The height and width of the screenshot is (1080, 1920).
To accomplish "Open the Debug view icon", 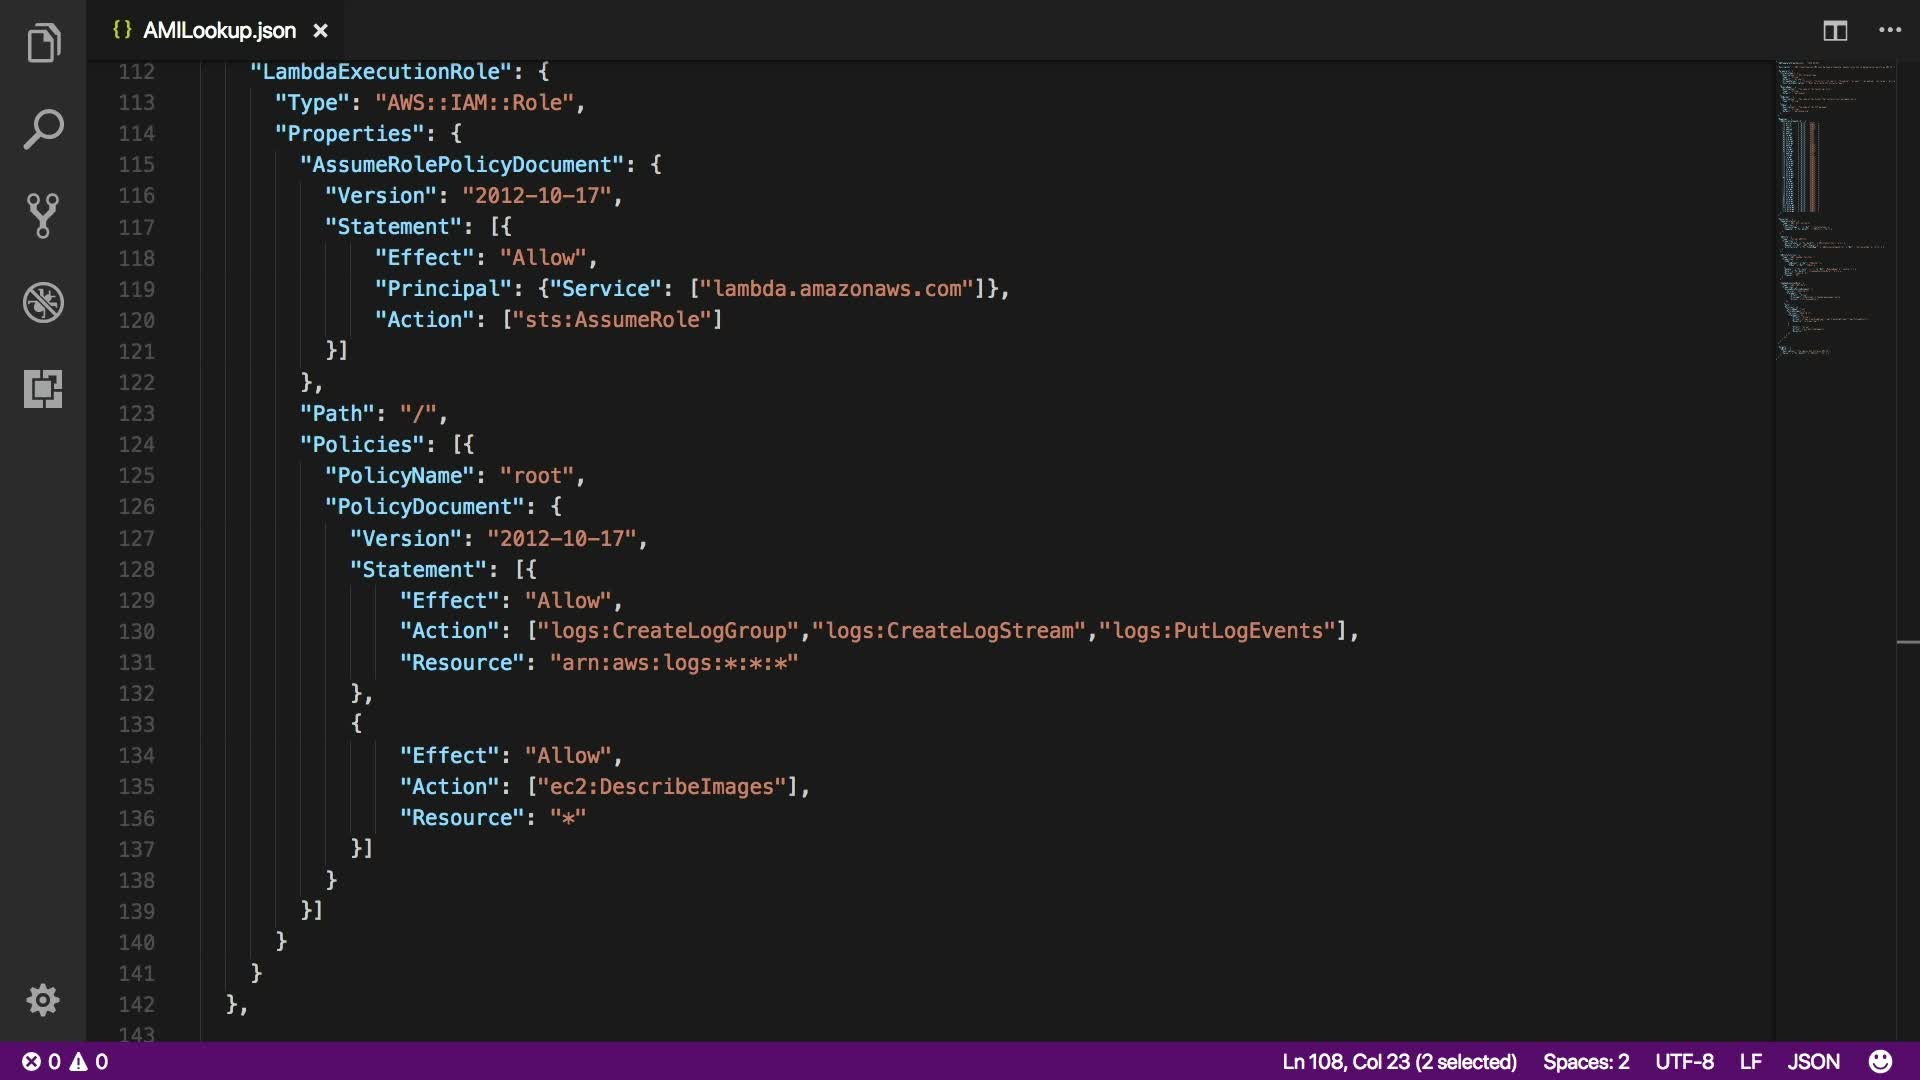I will click(43, 302).
